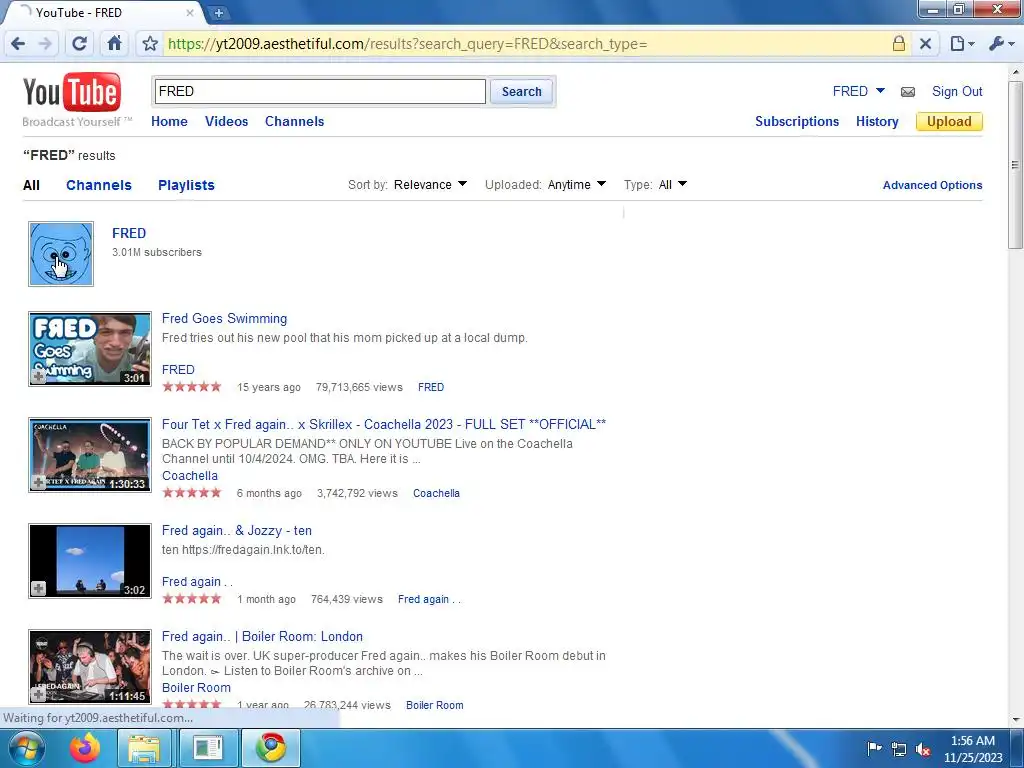
Task: Open the Sort by Relevance dropdown
Action: pos(430,185)
